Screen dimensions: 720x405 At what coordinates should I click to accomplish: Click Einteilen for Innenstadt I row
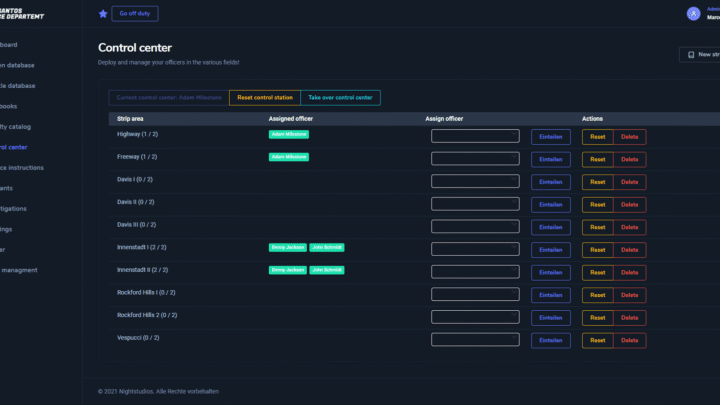click(551, 250)
